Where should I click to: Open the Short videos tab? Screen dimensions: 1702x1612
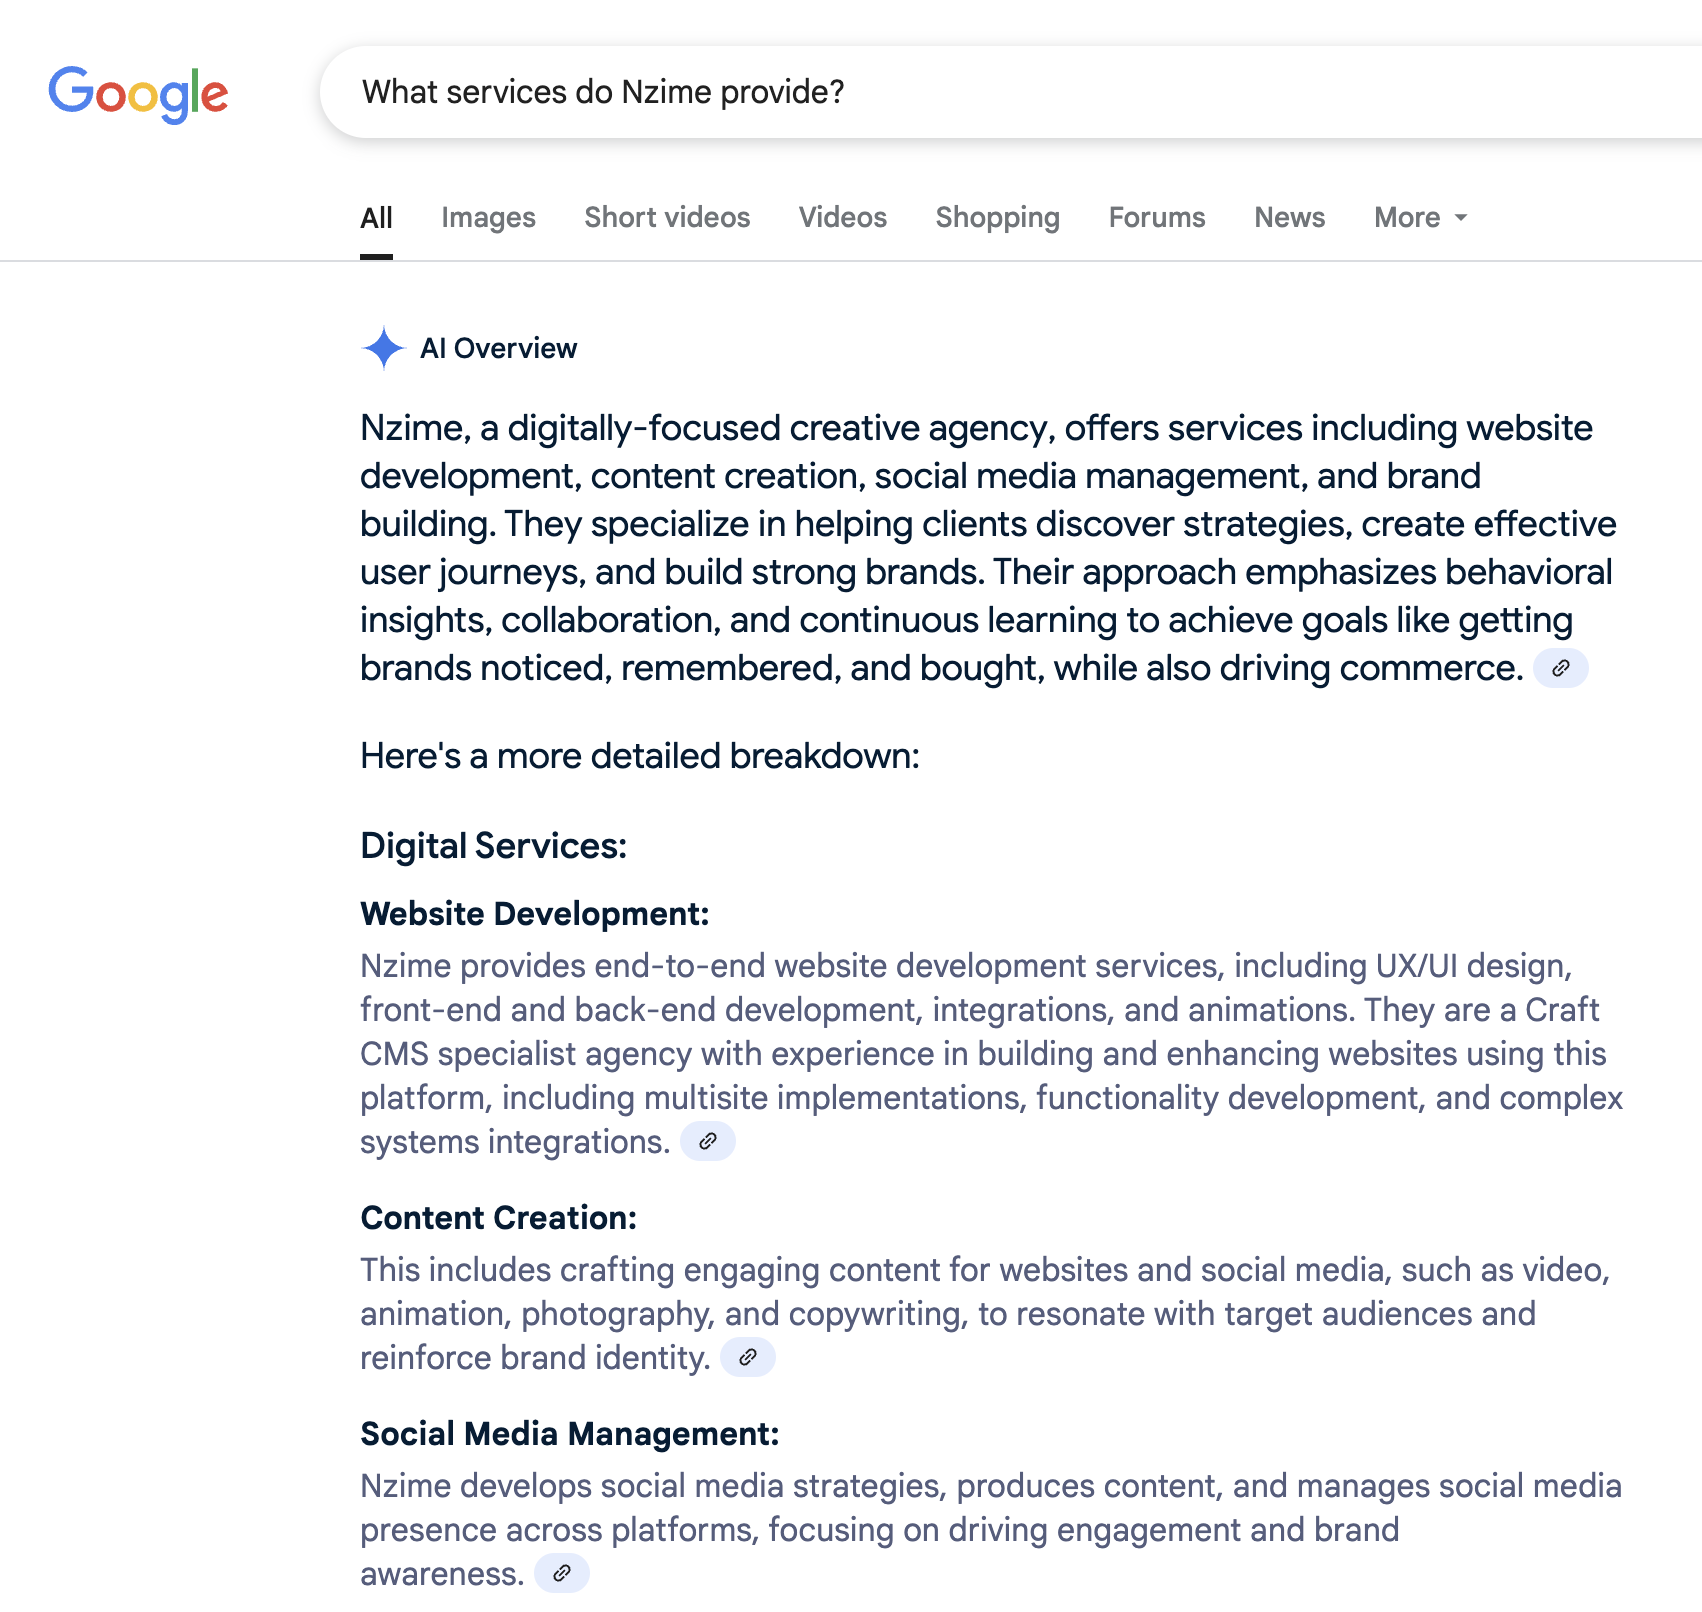[667, 218]
